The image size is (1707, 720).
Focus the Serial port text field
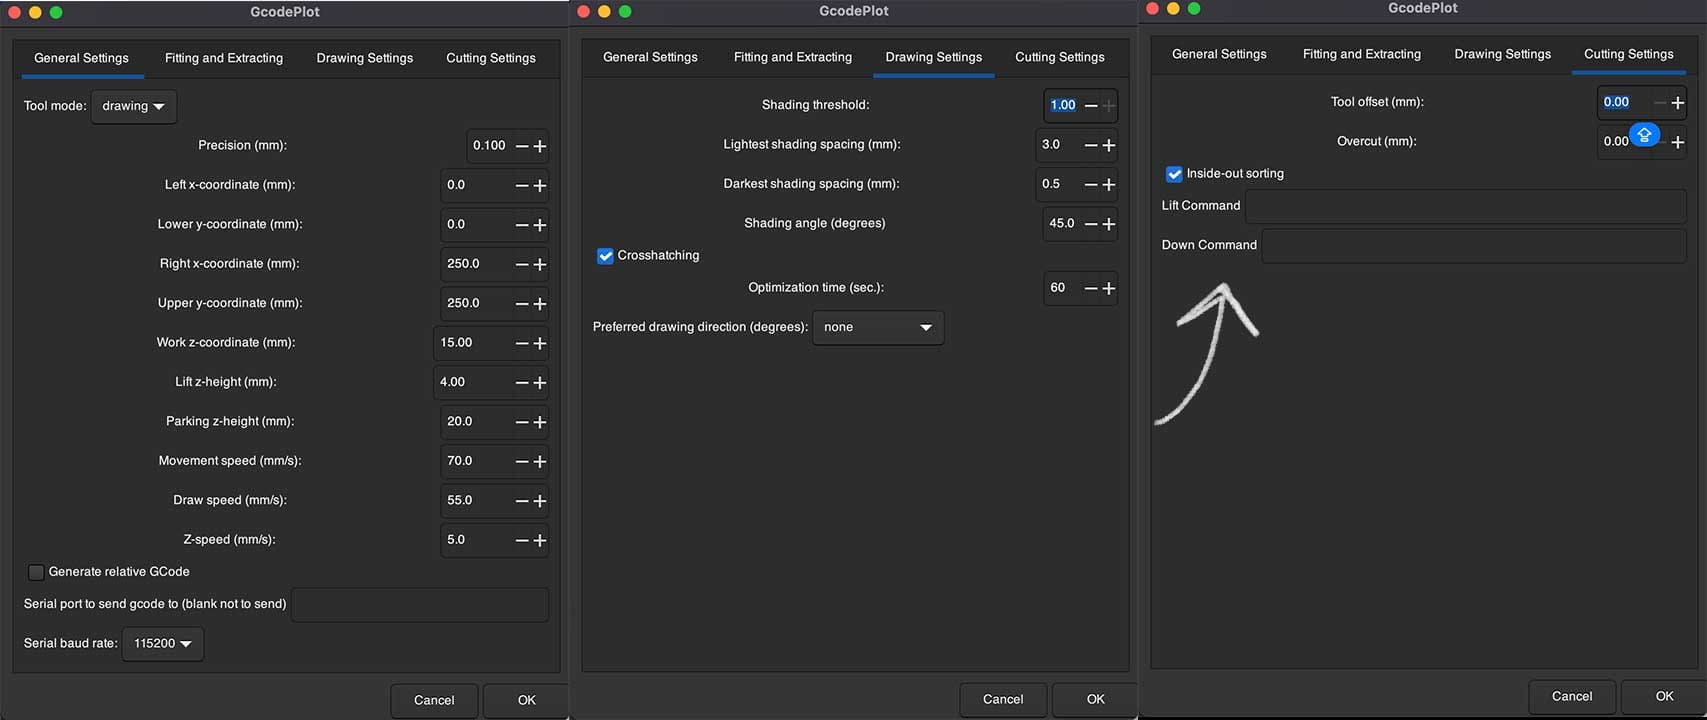click(x=420, y=604)
